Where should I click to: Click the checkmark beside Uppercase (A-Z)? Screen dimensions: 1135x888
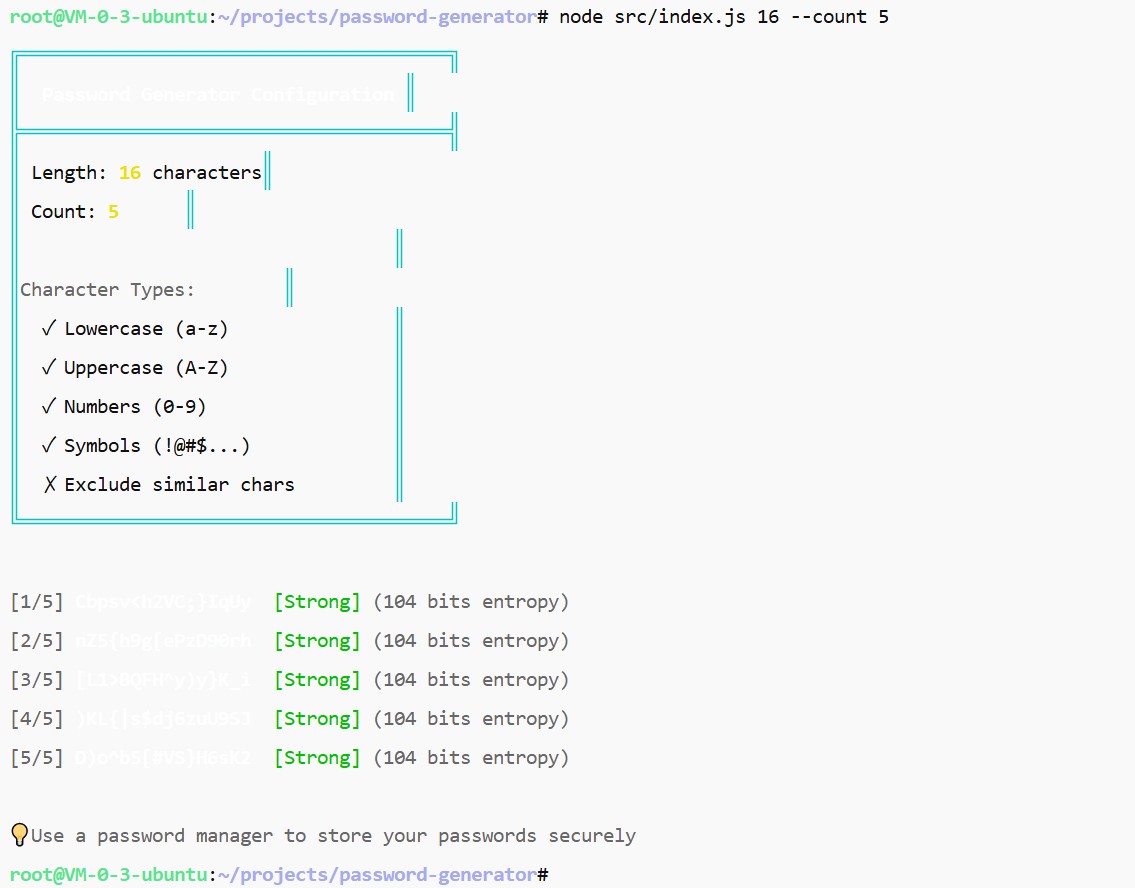48,367
